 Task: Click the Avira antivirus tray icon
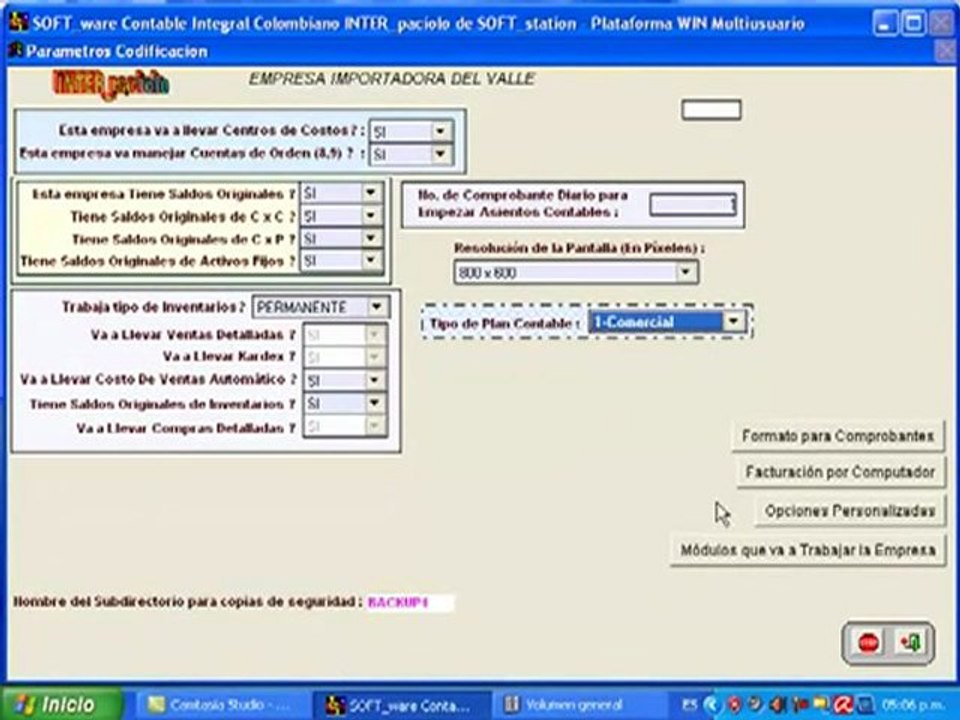tap(842, 705)
